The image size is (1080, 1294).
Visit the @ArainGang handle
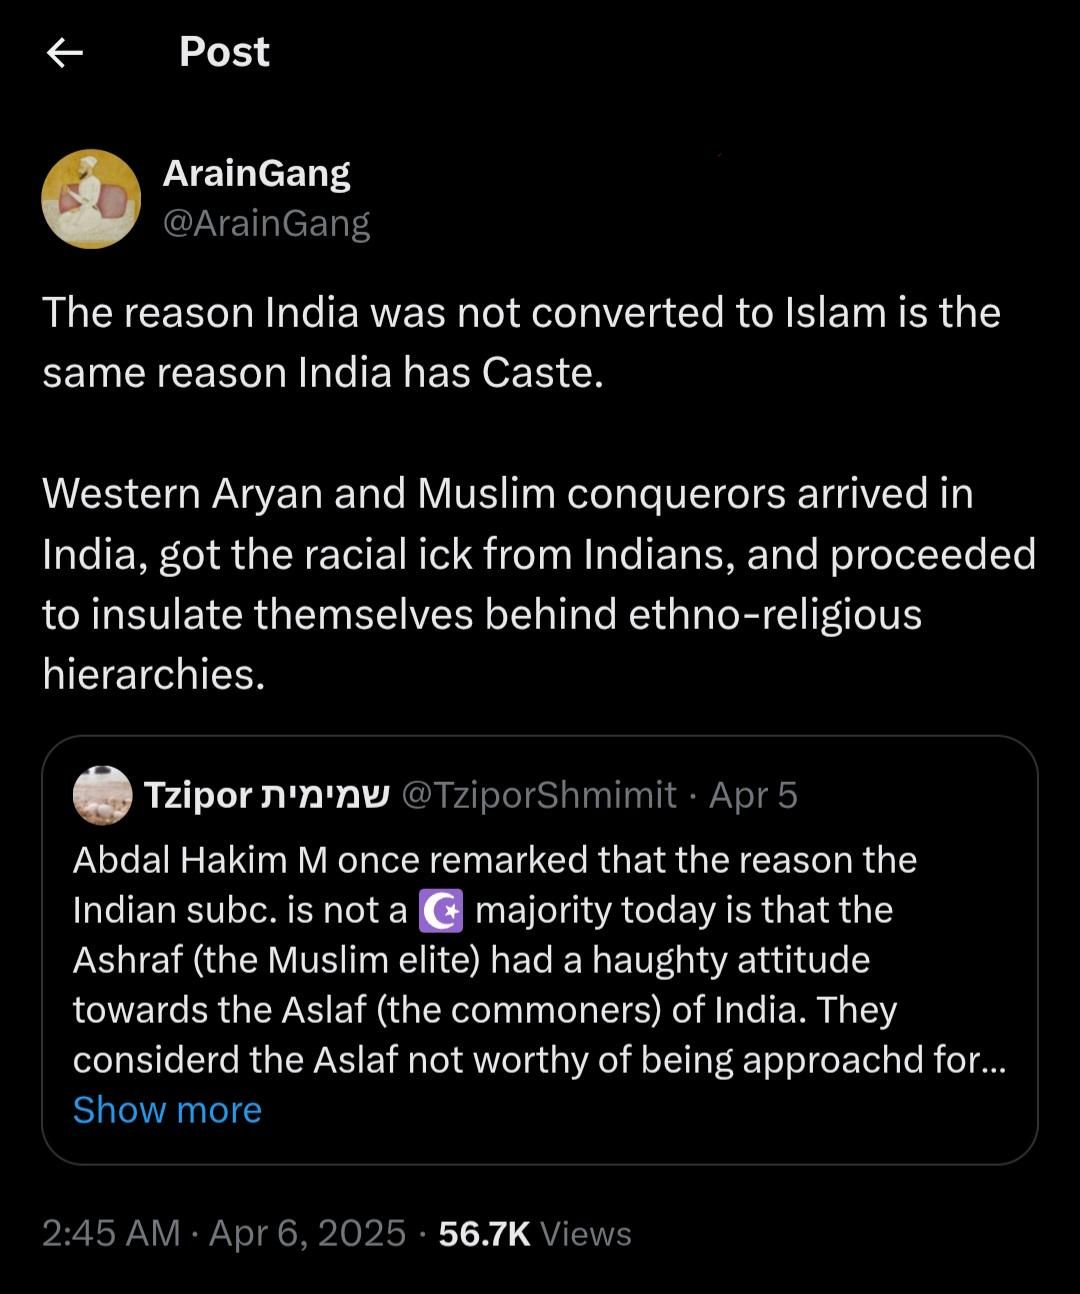click(x=266, y=222)
